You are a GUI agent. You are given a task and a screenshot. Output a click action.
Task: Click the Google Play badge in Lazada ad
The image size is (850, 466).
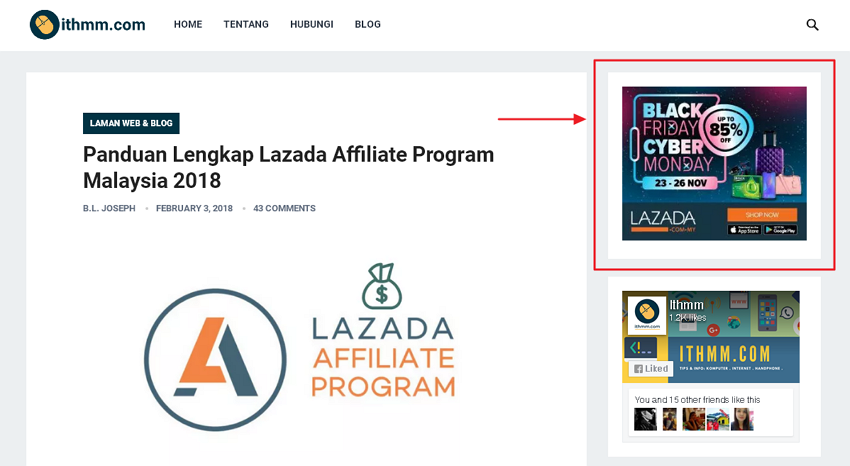coord(780,230)
